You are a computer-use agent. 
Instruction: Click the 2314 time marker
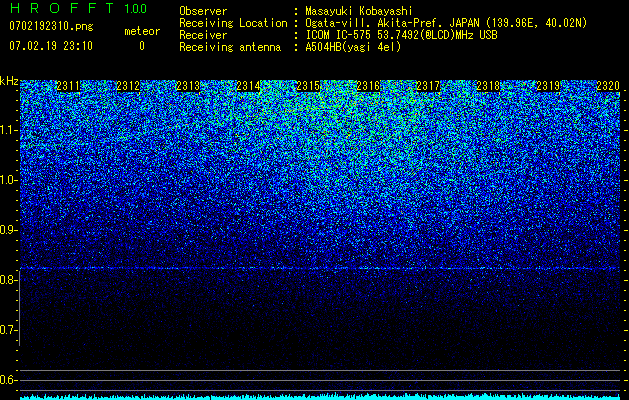(x=248, y=86)
